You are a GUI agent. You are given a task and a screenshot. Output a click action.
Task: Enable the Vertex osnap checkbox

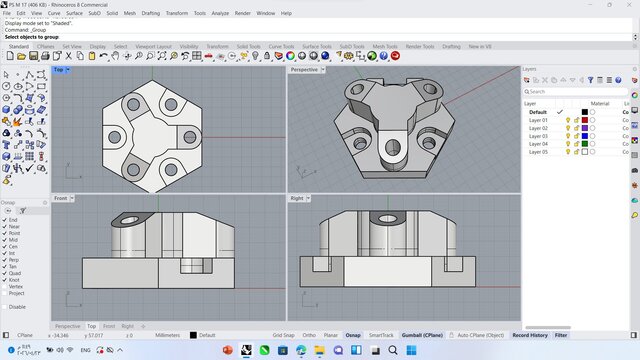pos(4,287)
